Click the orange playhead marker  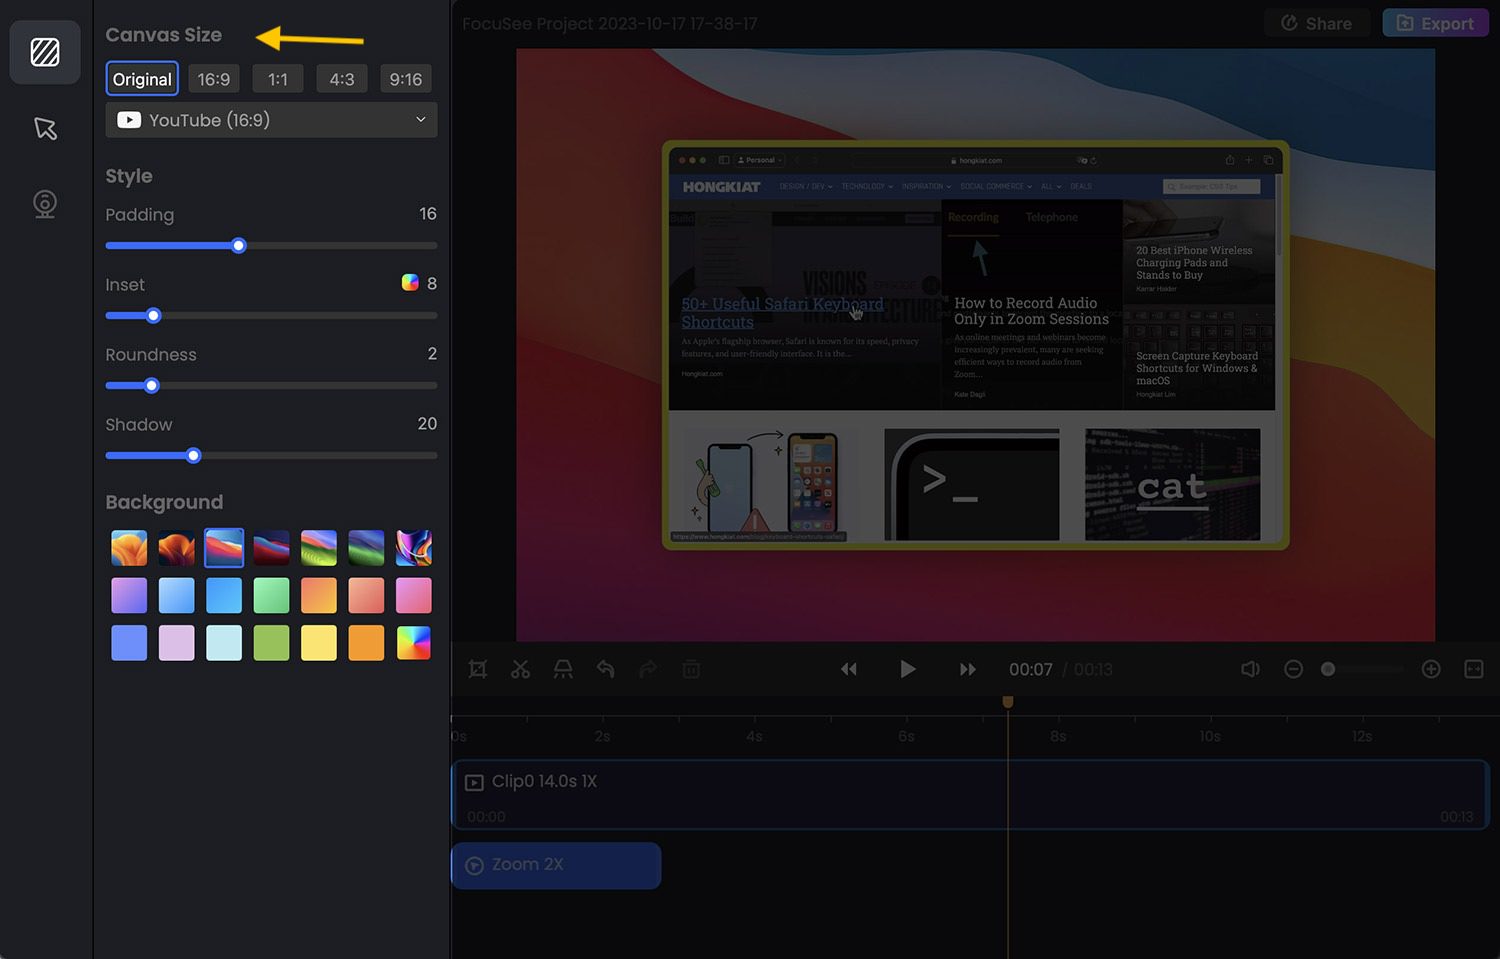coord(1008,702)
